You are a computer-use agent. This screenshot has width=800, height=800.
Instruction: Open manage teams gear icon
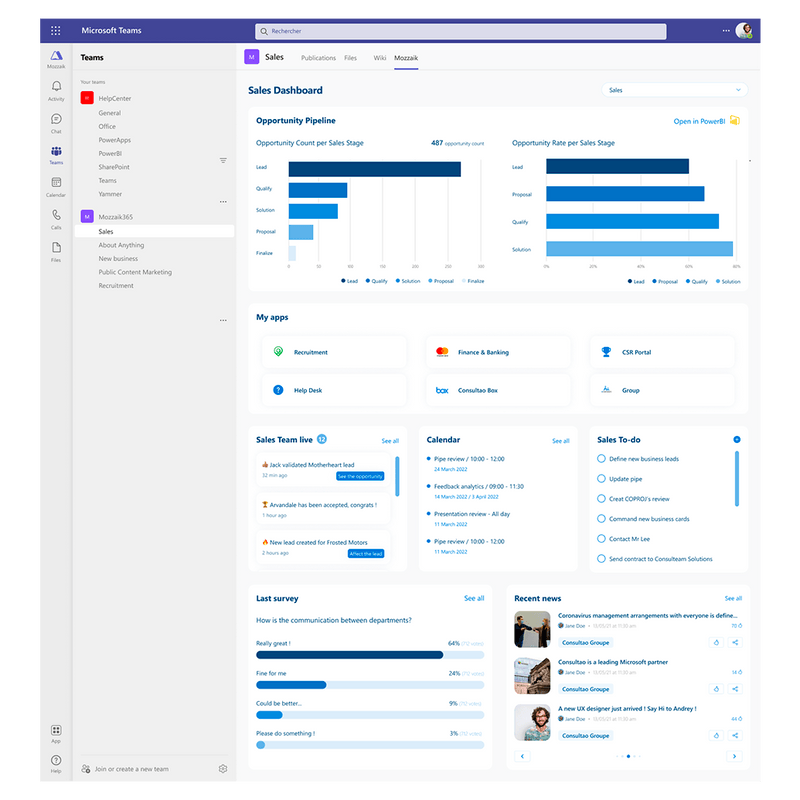223,769
